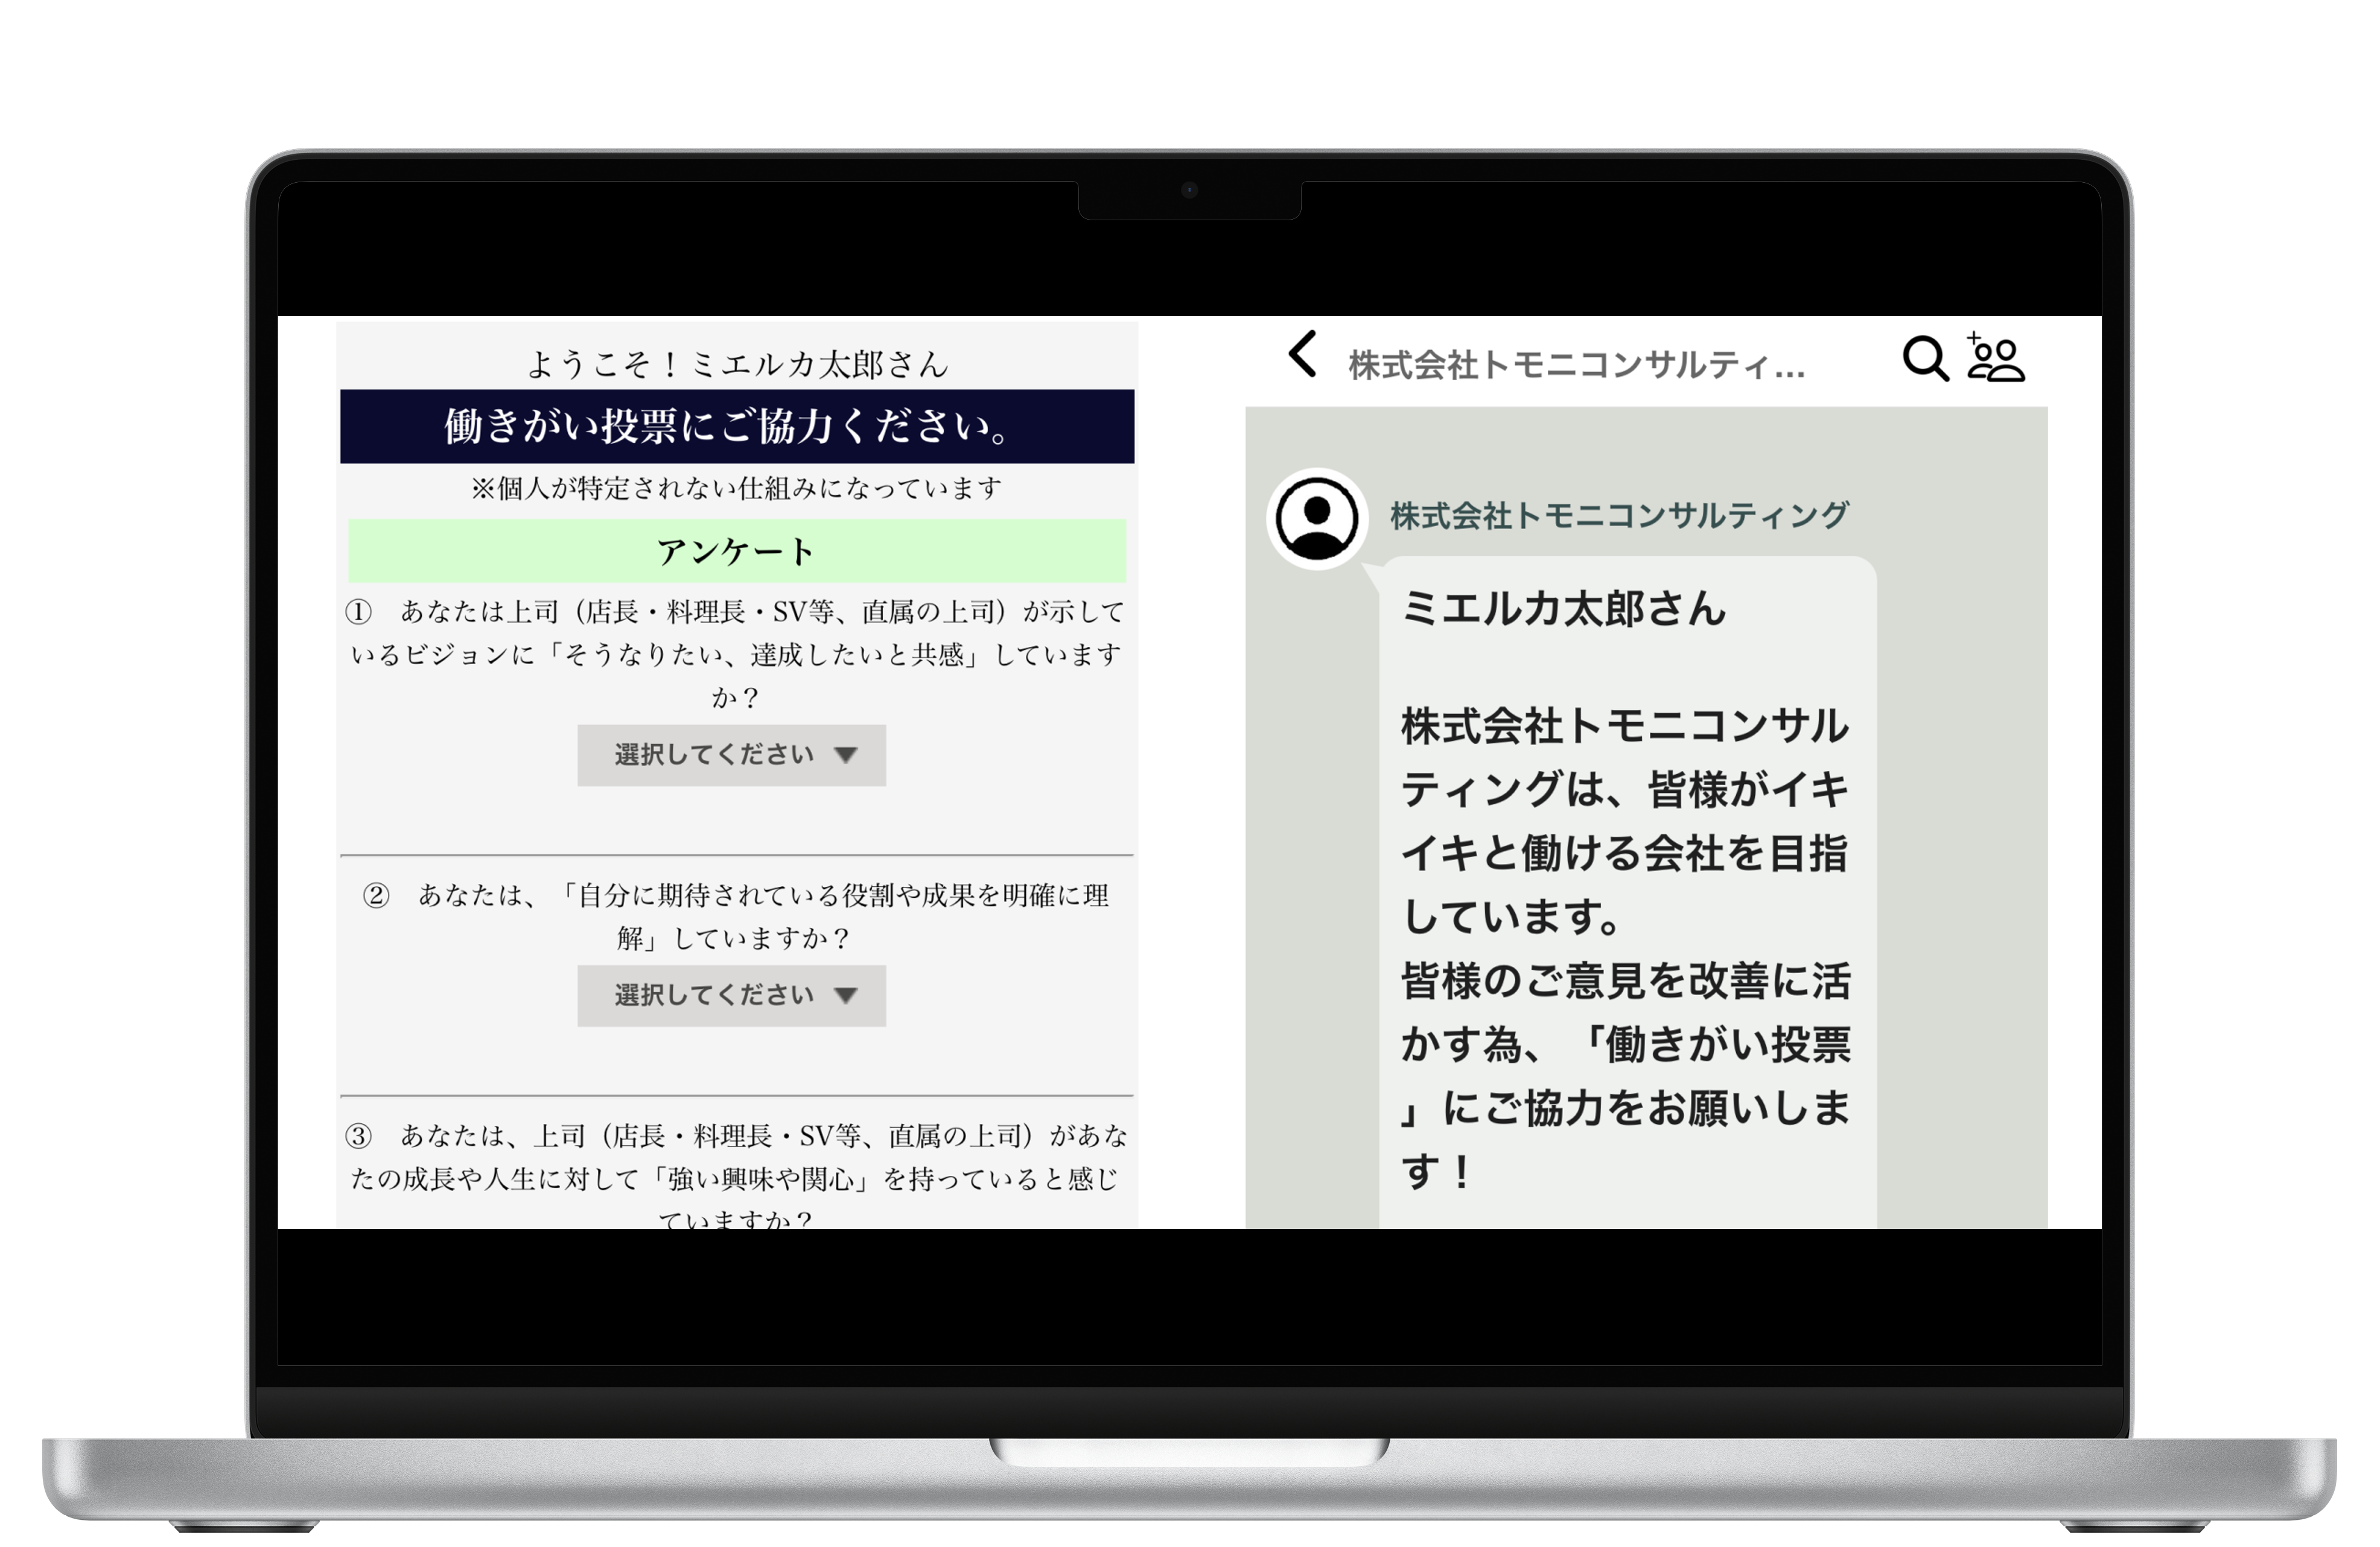Open the 選択してください dropdown for question ②
Screen dimensions: 2380x1547
pos(714,995)
